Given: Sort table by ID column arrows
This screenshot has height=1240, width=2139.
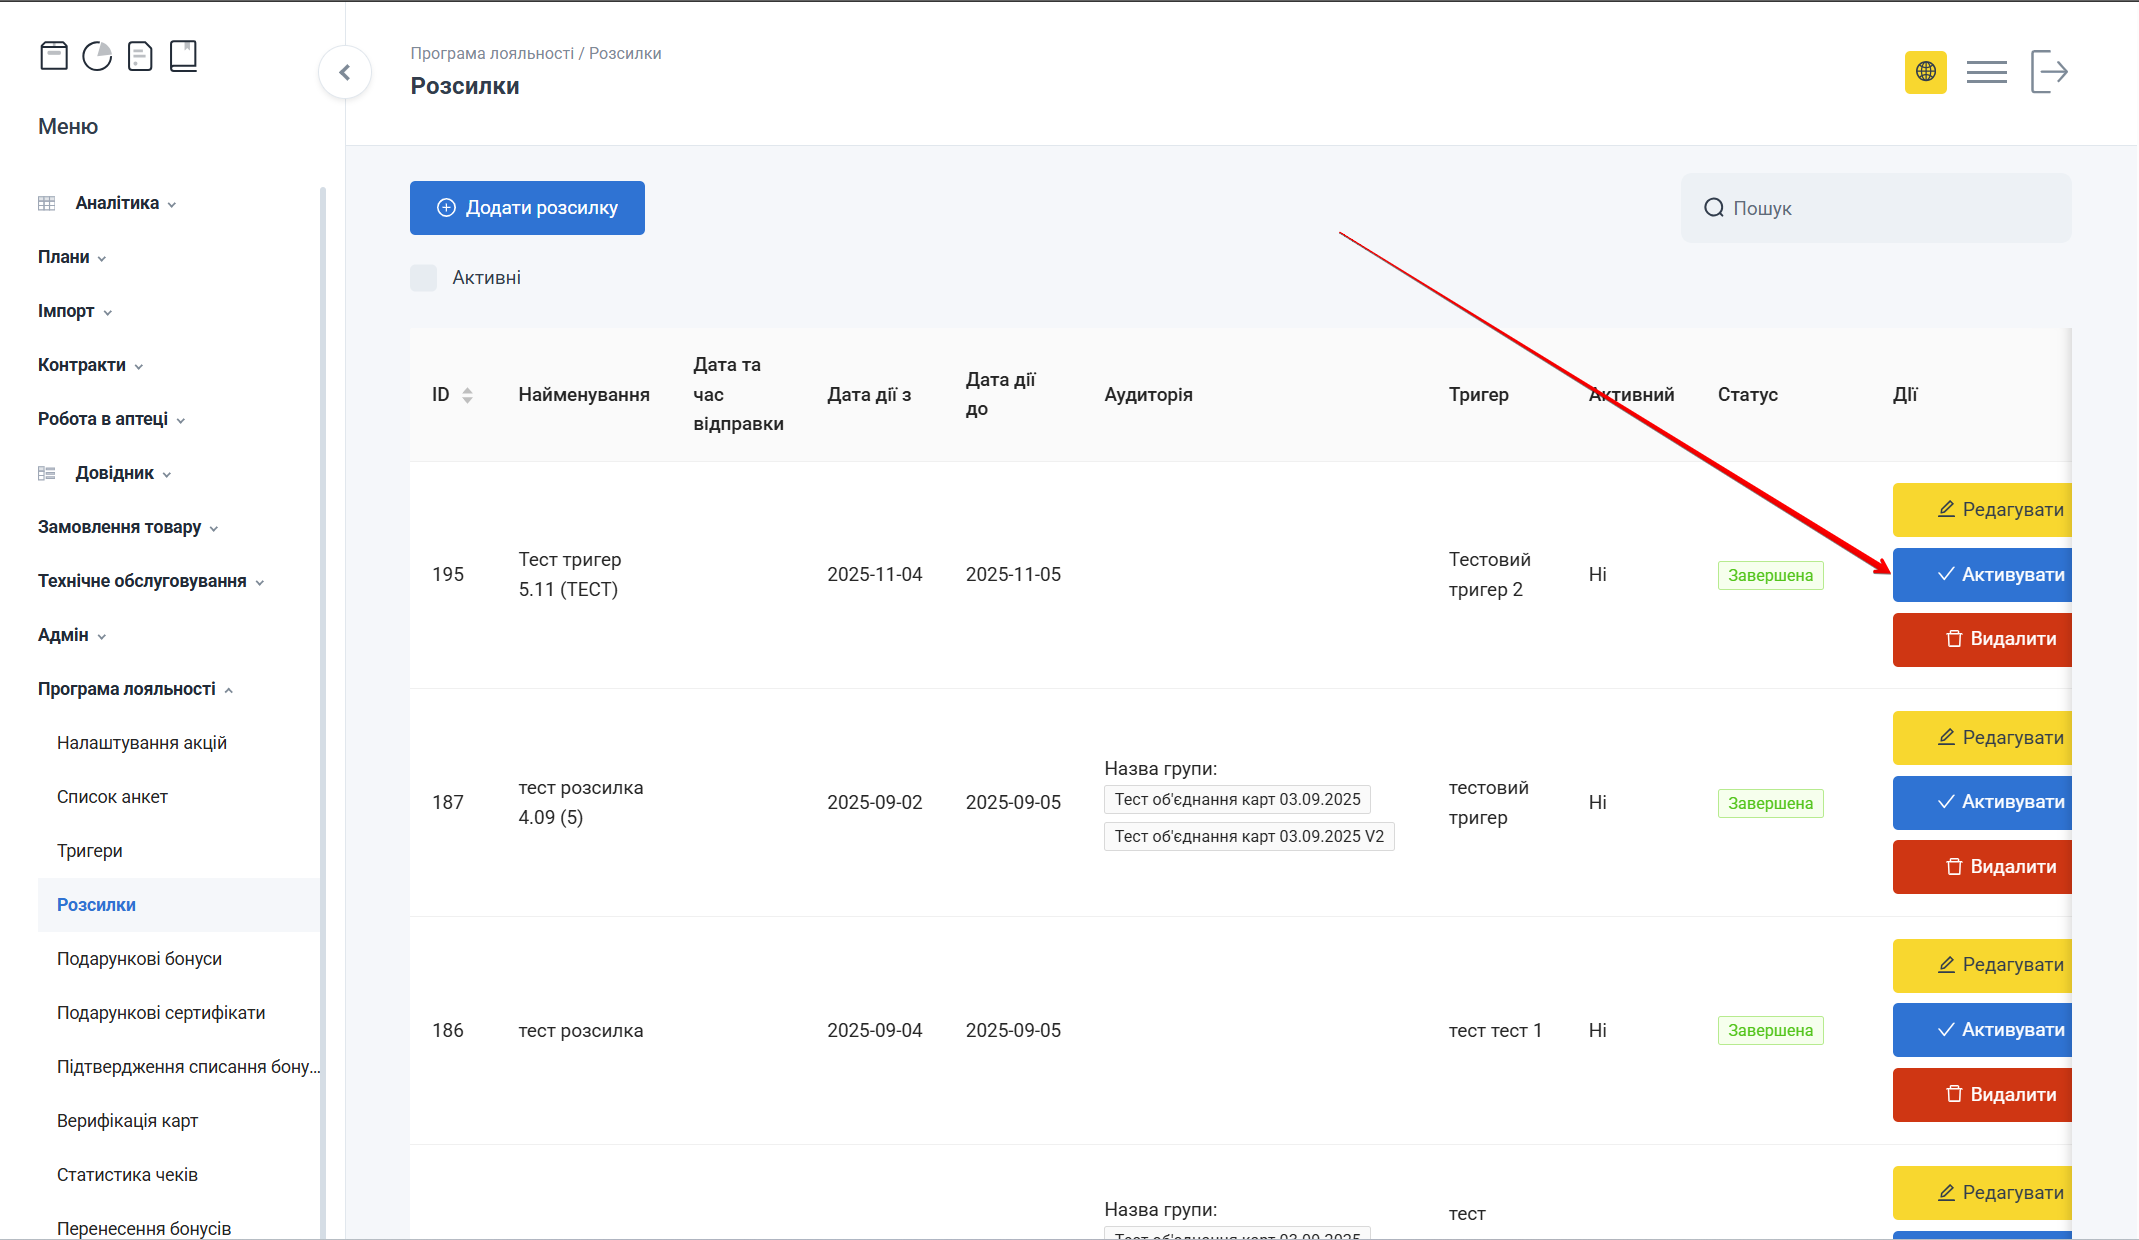Looking at the screenshot, I should pos(467,395).
